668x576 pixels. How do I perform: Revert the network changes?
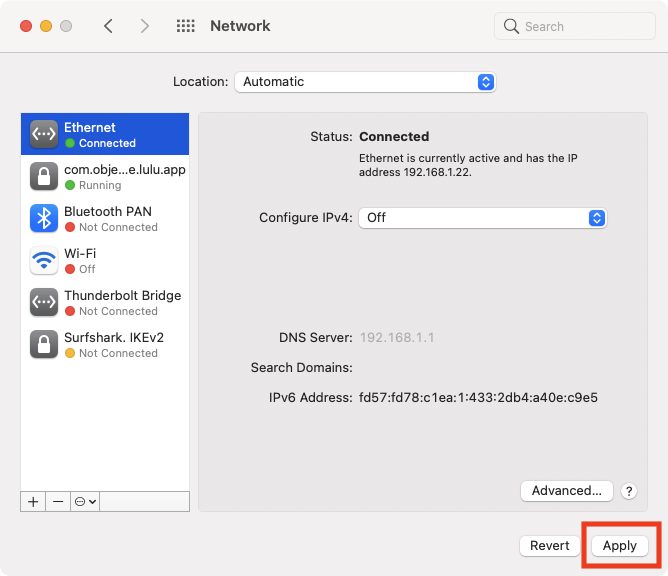[x=550, y=546]
